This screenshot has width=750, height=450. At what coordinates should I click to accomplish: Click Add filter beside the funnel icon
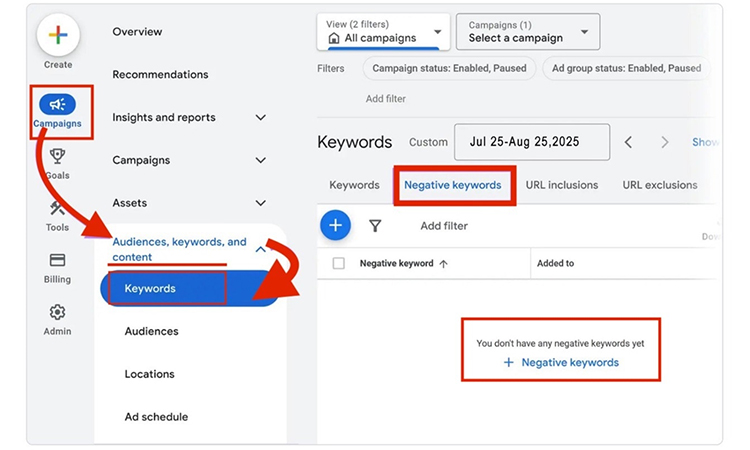444,226
